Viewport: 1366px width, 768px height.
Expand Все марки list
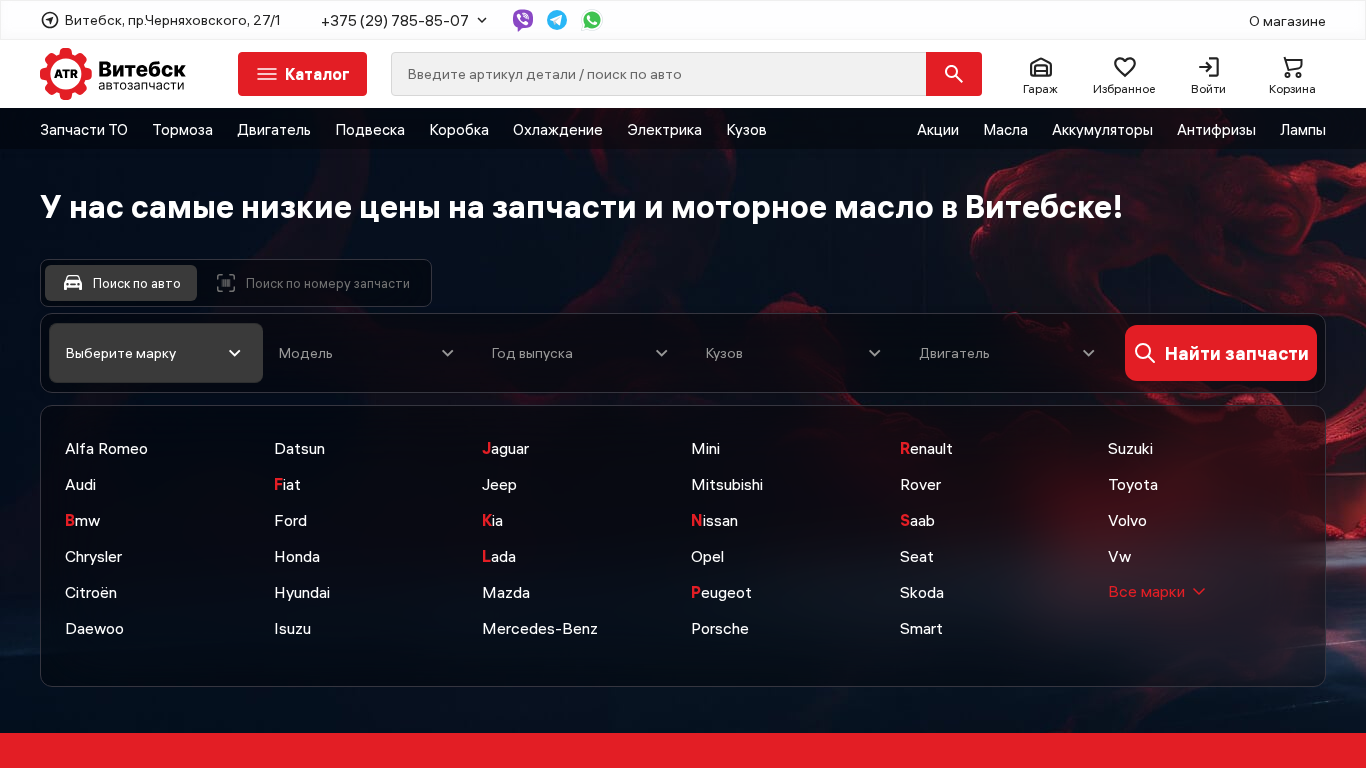[1156, 592]
